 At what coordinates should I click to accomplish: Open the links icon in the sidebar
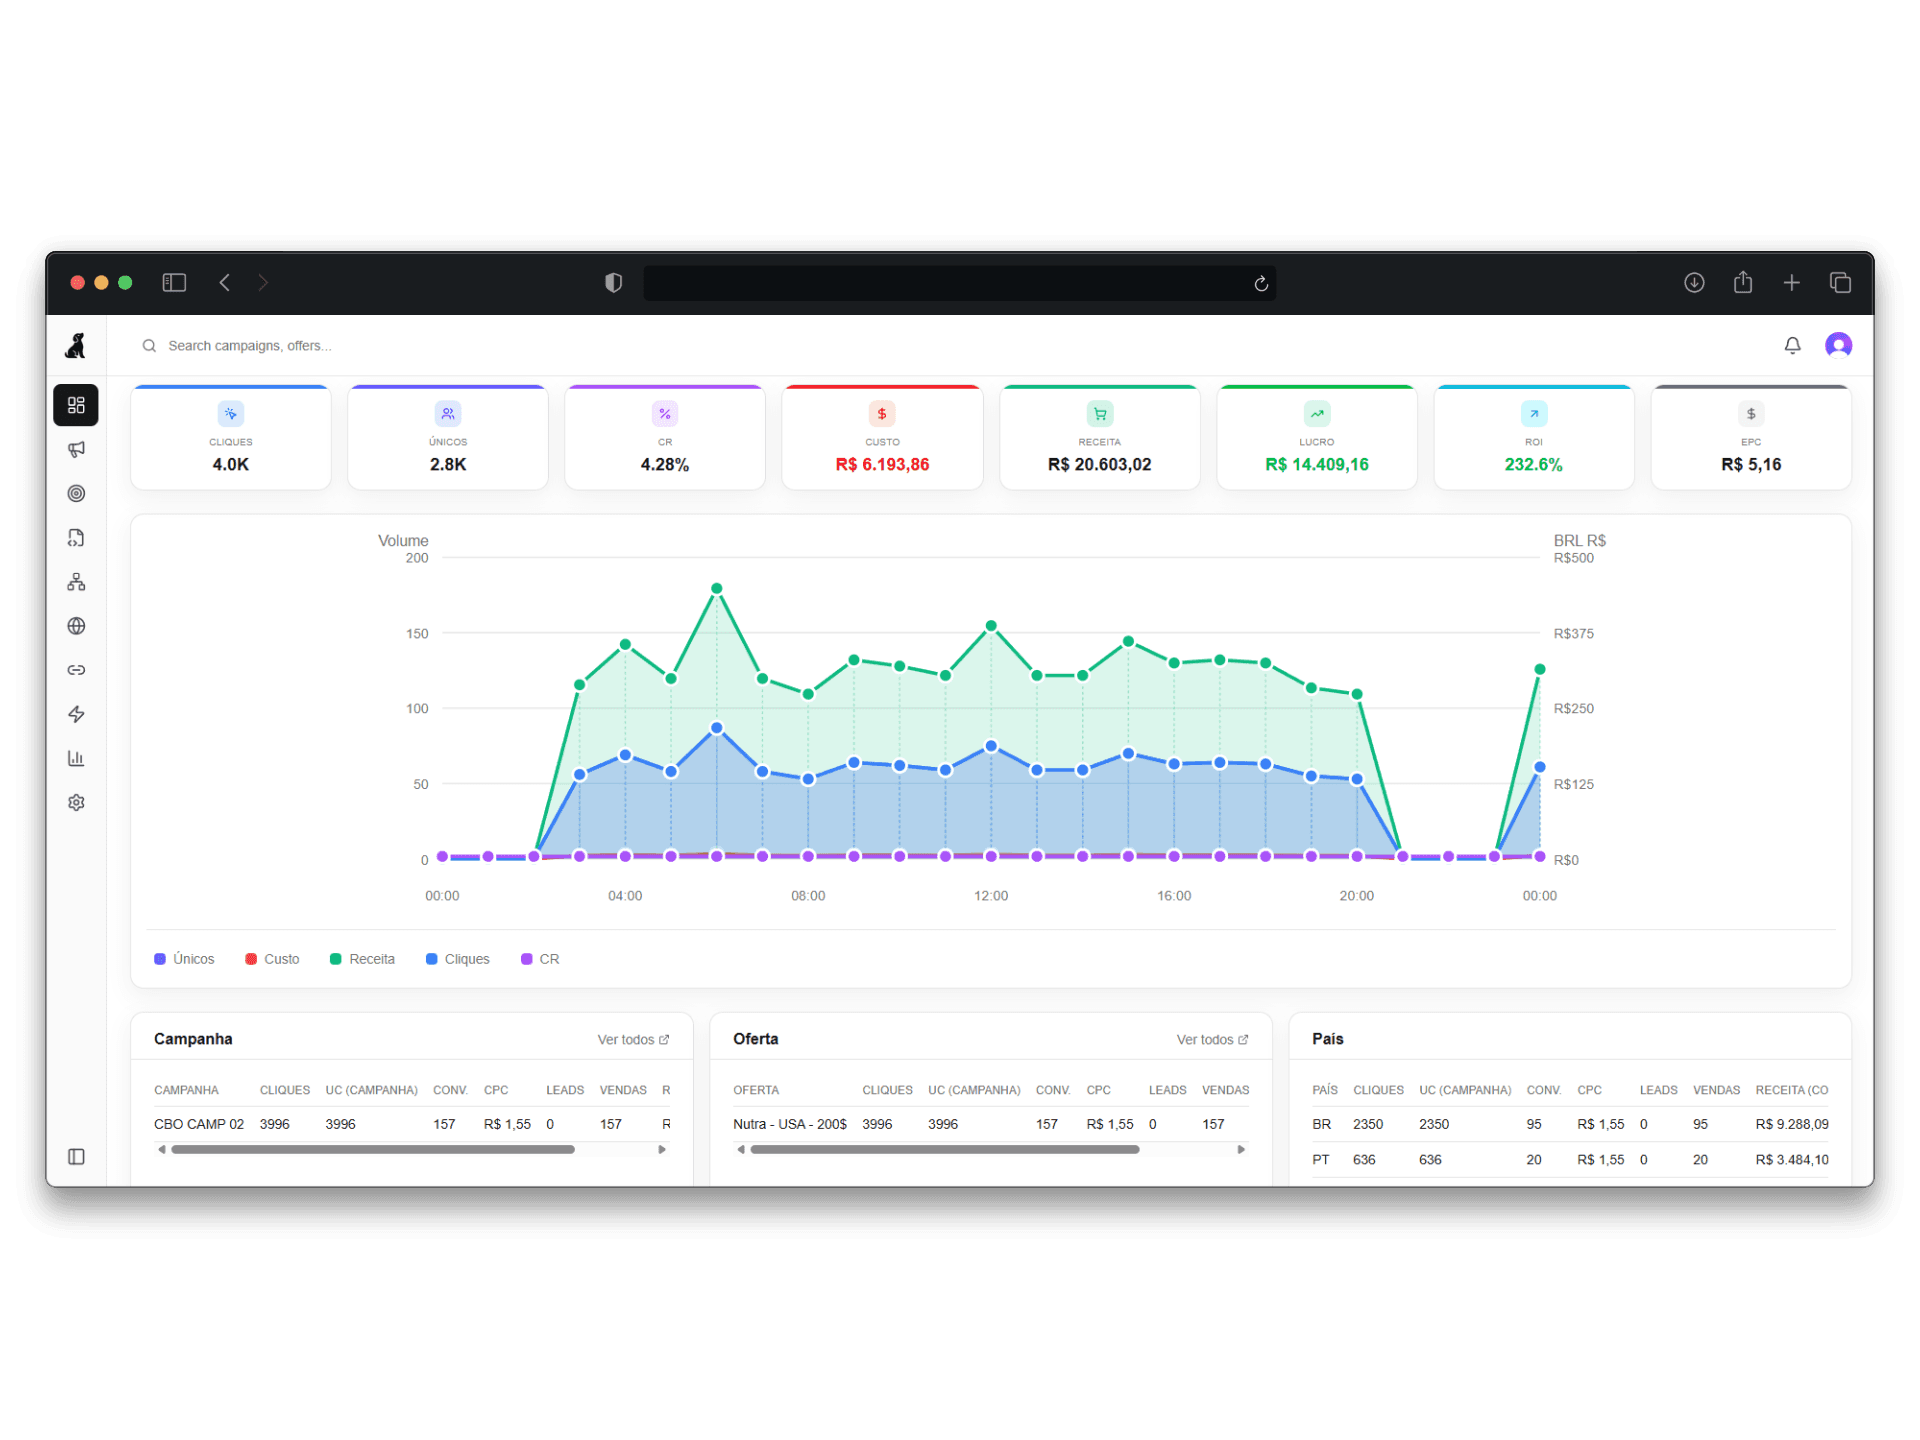pyautogui.click(x=76, y=669)
